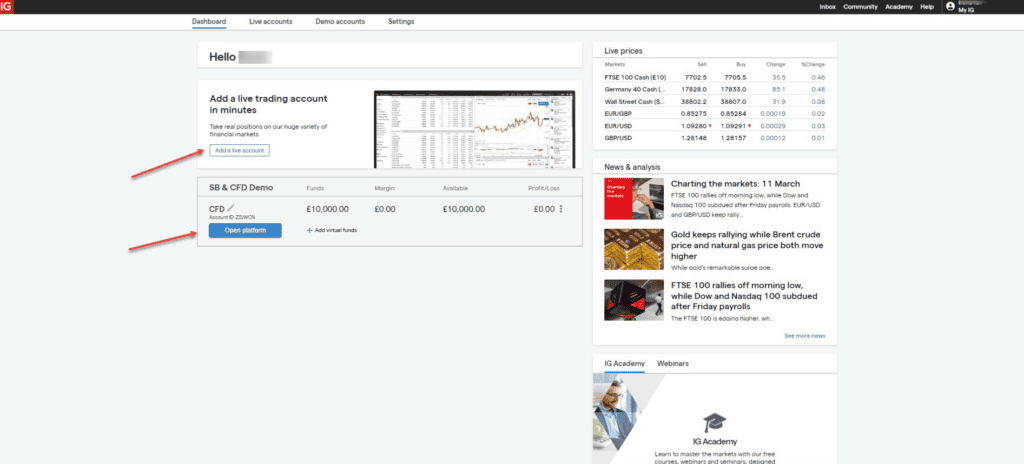
Task: Click EUR/GBP sell price 0.85275
Action: (x=694, y=114)
